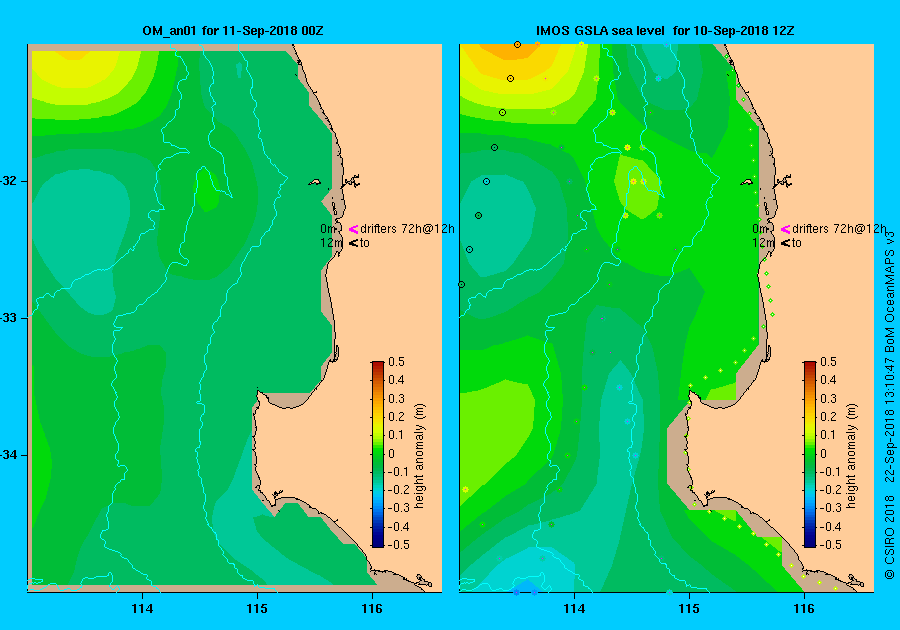This screenshot has width=900, height=630.
Task: Click the dark blue bottom of the left colorbar
Action: click(x=378, y=542)
